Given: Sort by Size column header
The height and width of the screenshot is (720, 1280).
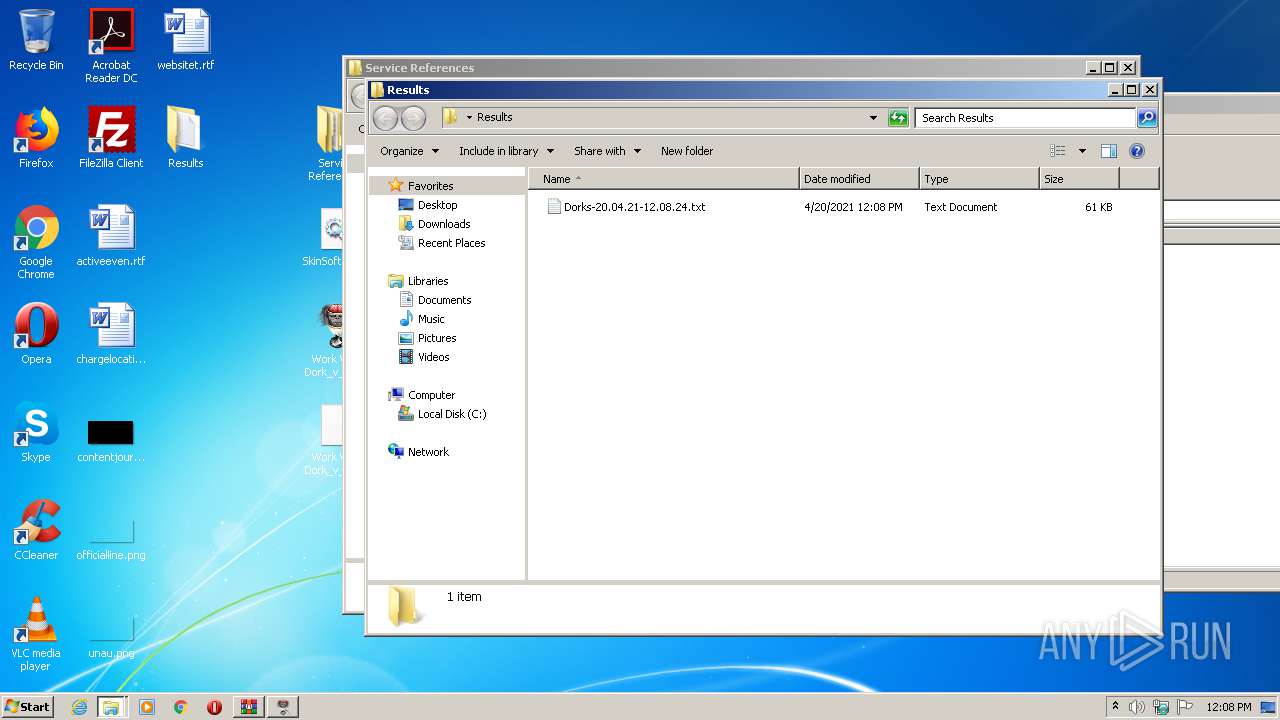Looking at the screenshot, I should click(x=1079, y=179).
